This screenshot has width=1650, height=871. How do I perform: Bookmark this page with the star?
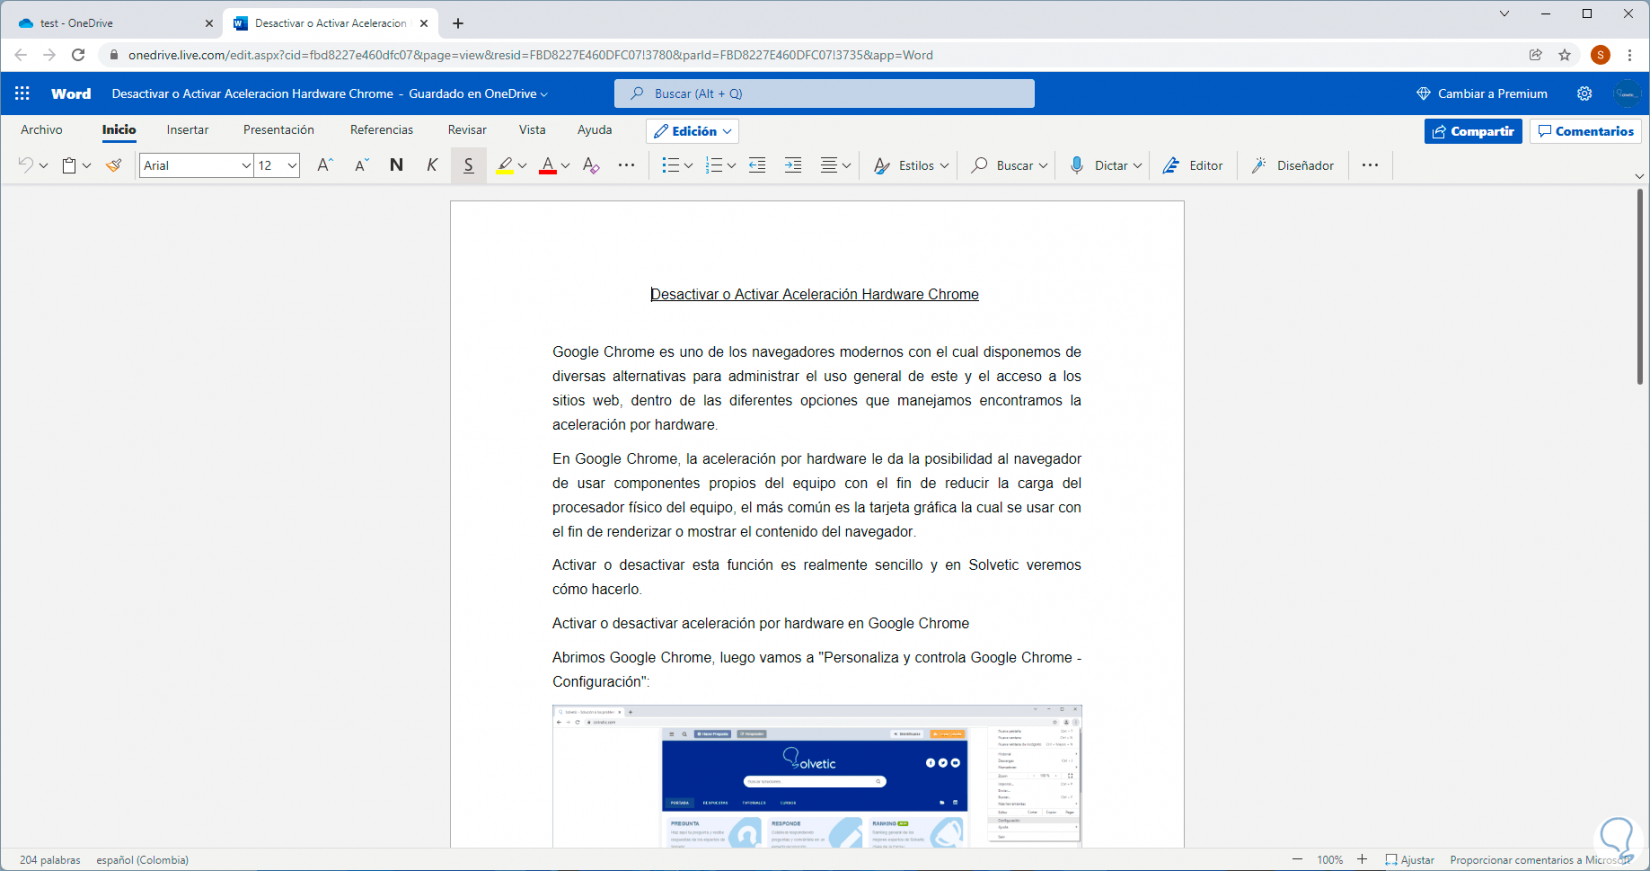click(1565, 55)
